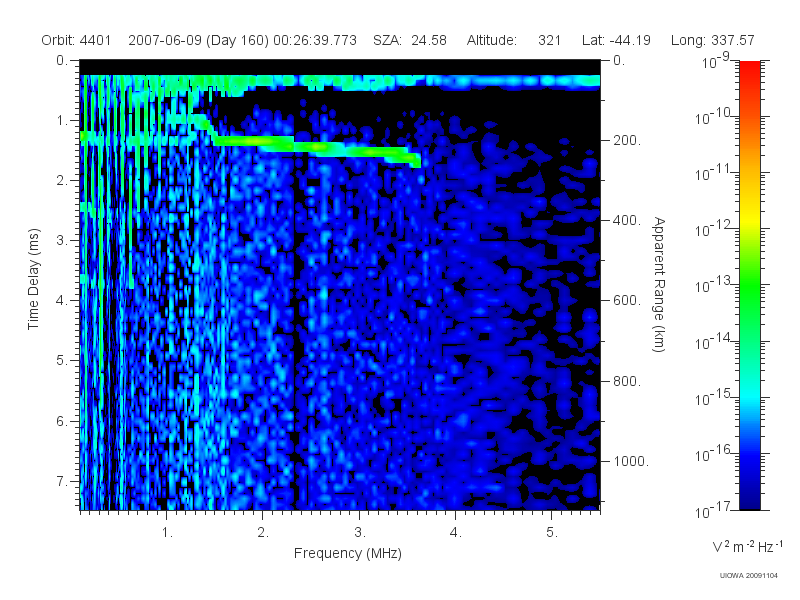
Task: Click the 'Lat: -44.19' text
Action: 616,40
